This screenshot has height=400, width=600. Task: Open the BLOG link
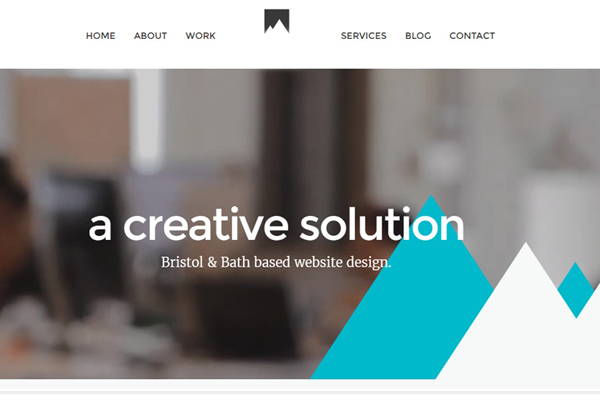[x=418, y=36]
